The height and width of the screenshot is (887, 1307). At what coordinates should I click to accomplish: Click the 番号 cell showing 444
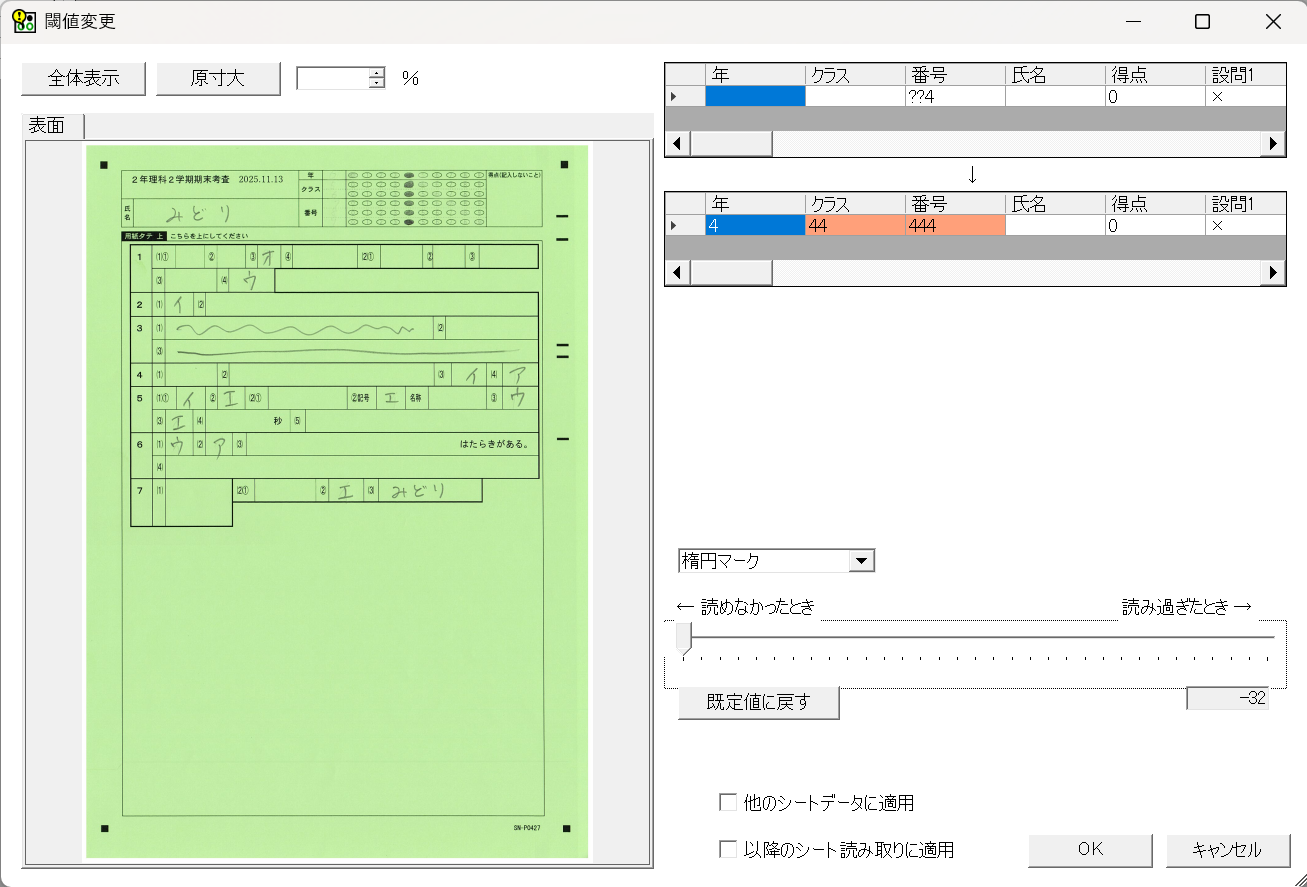click(x=954, y=226)
